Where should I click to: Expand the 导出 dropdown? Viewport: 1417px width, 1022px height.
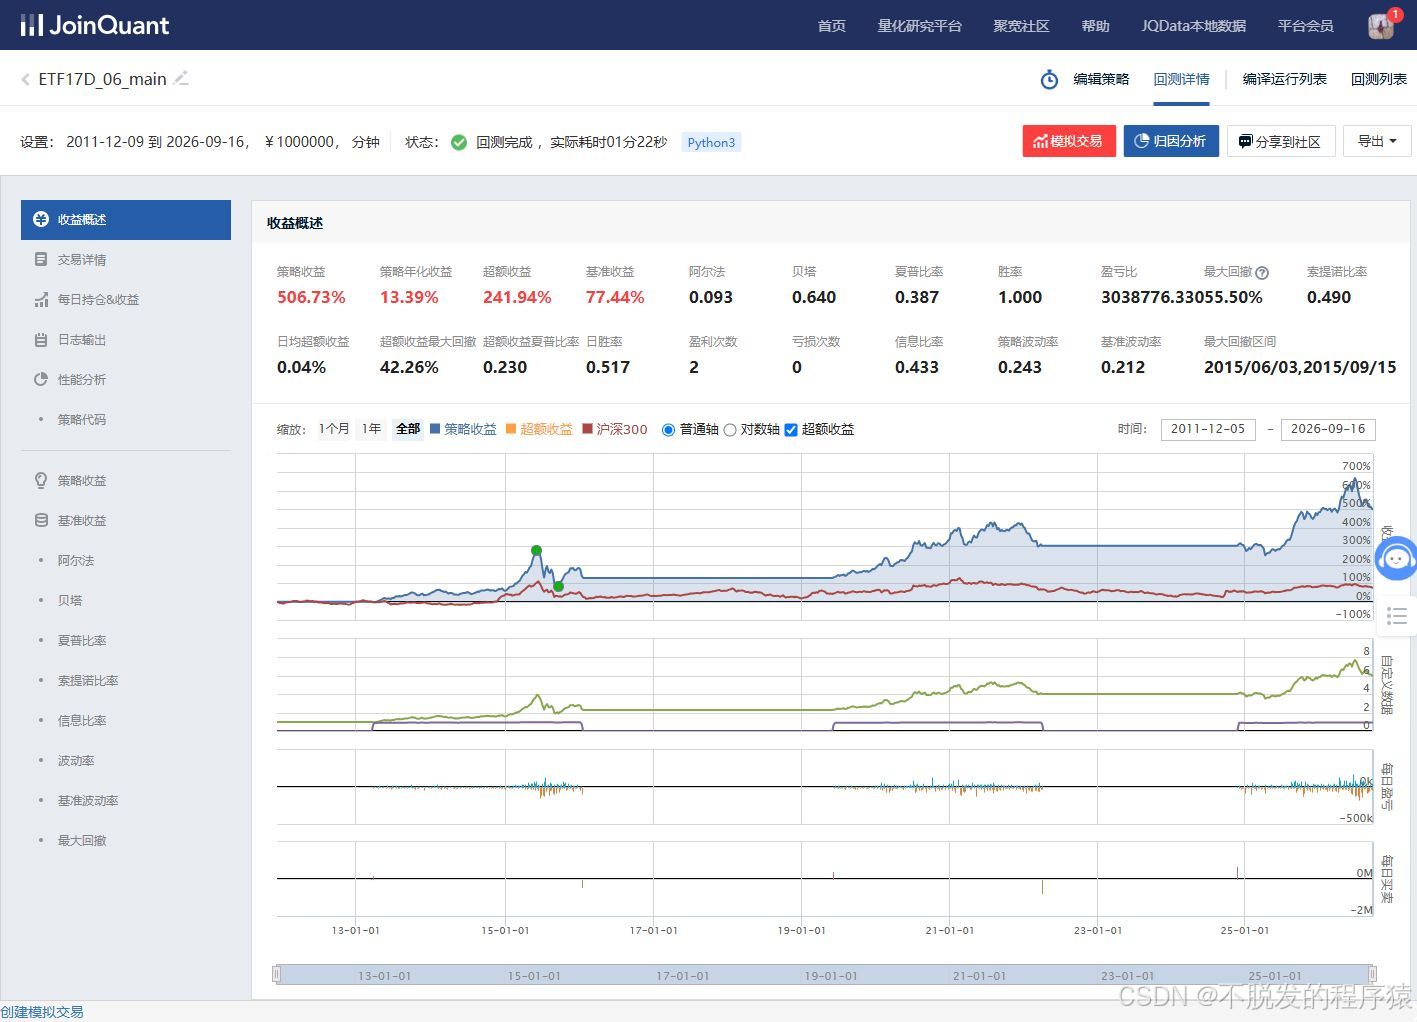pyautogui.click(x=1377, y=141)
